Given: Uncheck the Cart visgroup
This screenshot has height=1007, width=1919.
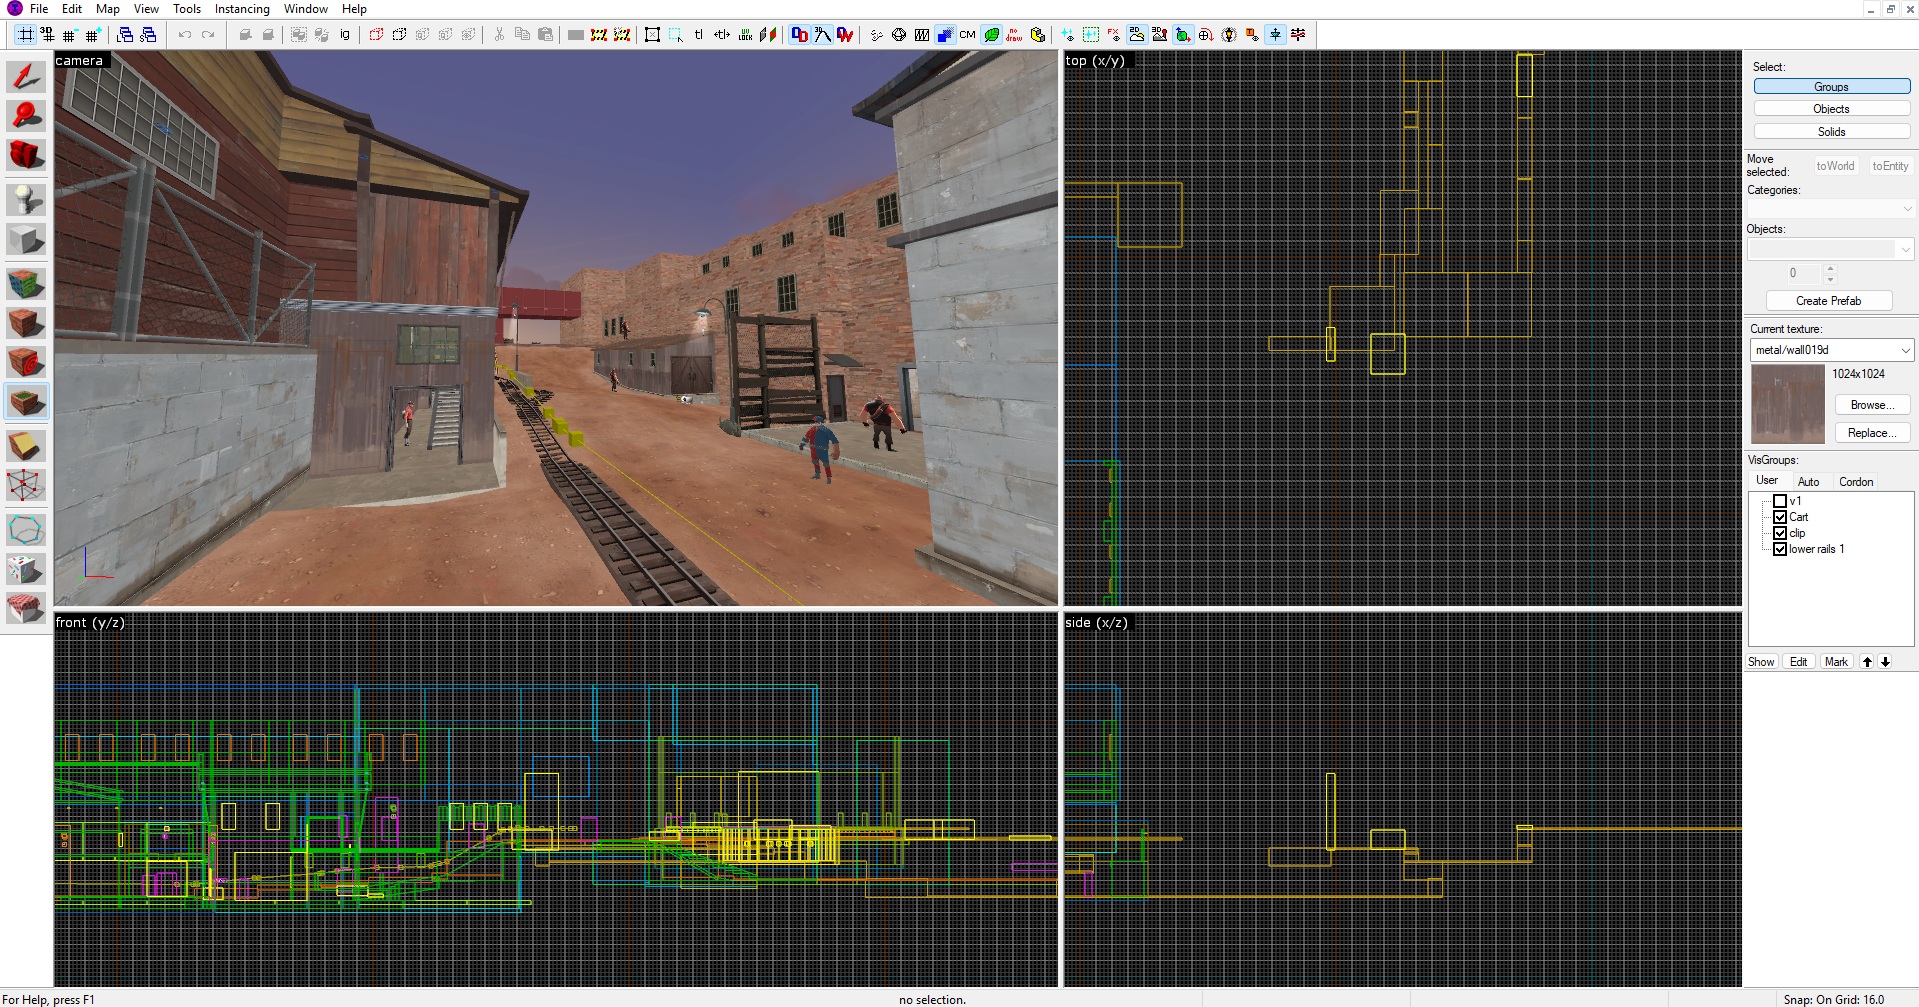Looking at the screenshot, I should (x=1780, y=517).
